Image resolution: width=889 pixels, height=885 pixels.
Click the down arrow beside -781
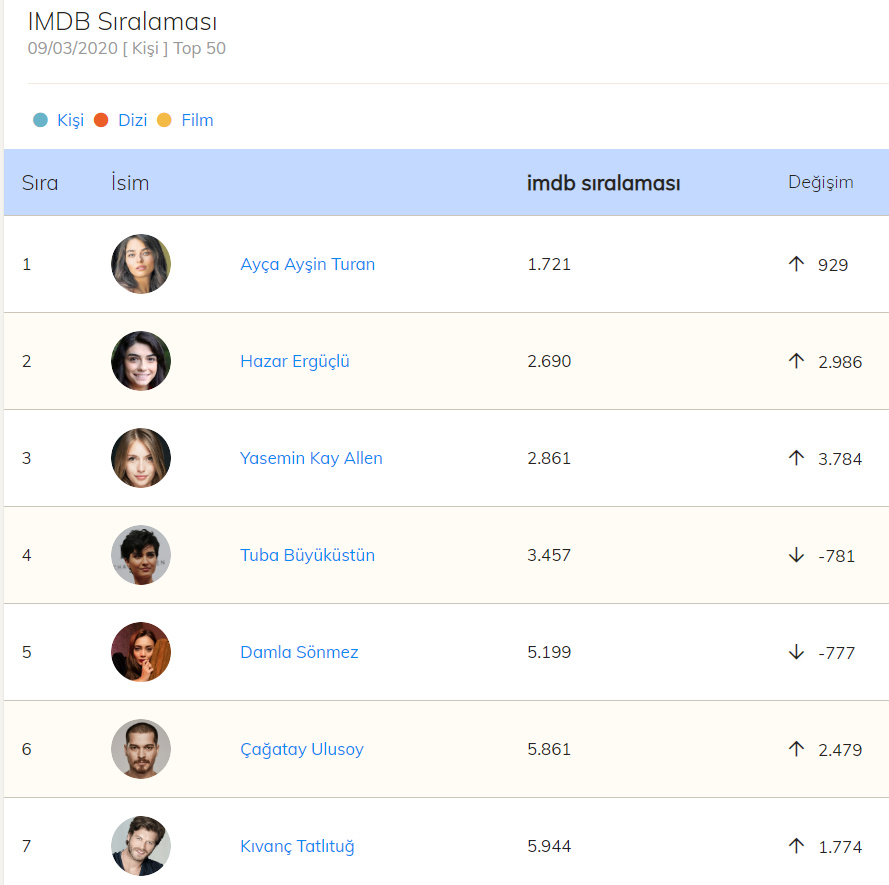[x=796, y=555]
